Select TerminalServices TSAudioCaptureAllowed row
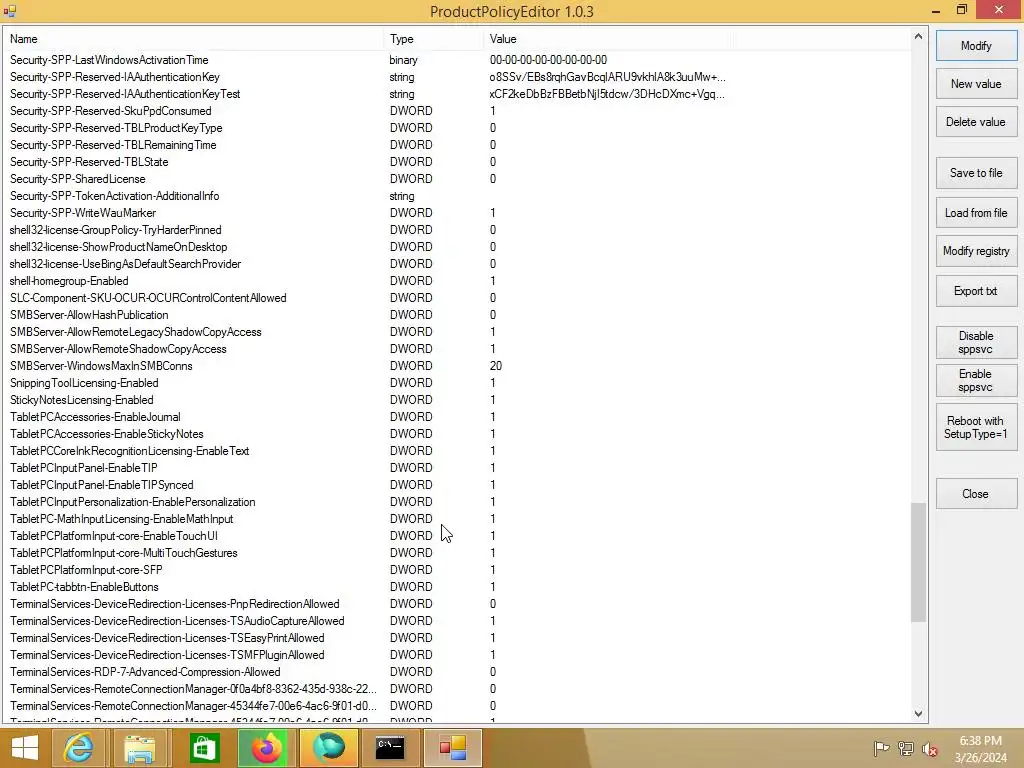Screen dimensions: 1024x768 [x=457, y=620]
